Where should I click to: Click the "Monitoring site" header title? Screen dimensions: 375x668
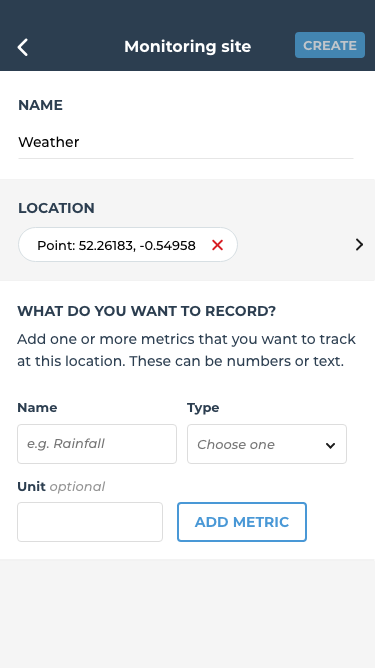[188, 46]
